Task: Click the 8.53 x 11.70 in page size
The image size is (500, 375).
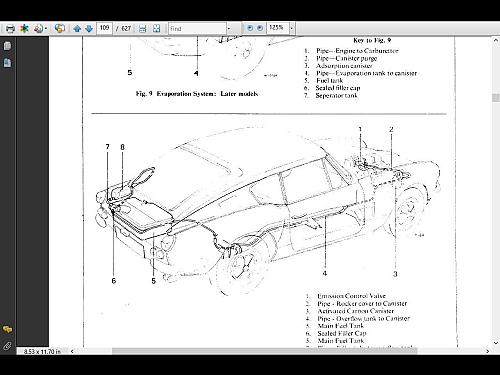Action: [42, 352]
